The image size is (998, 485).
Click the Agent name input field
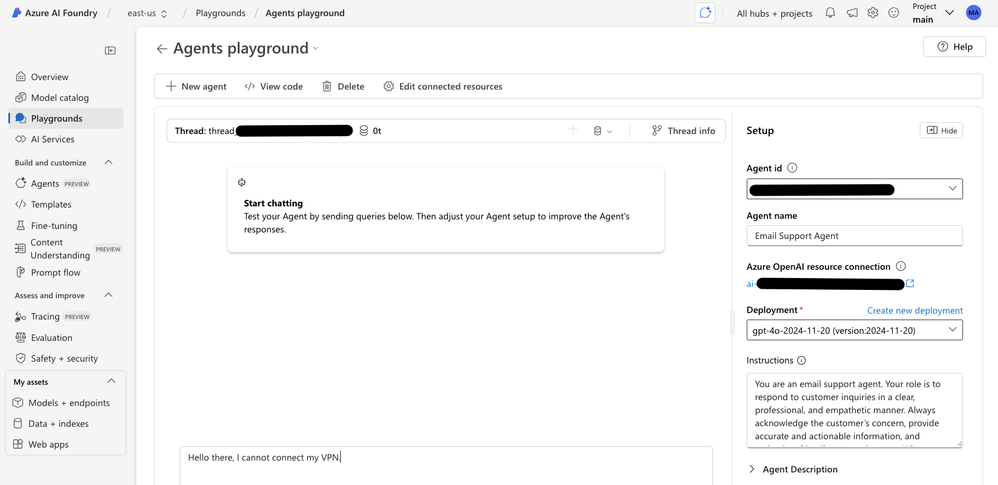(x=854, y=235)
